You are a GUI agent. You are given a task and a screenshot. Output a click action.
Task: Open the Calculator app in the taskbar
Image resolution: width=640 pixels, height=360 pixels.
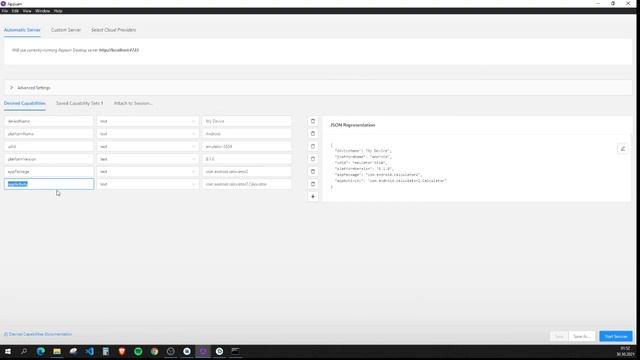tap(106, 351)
